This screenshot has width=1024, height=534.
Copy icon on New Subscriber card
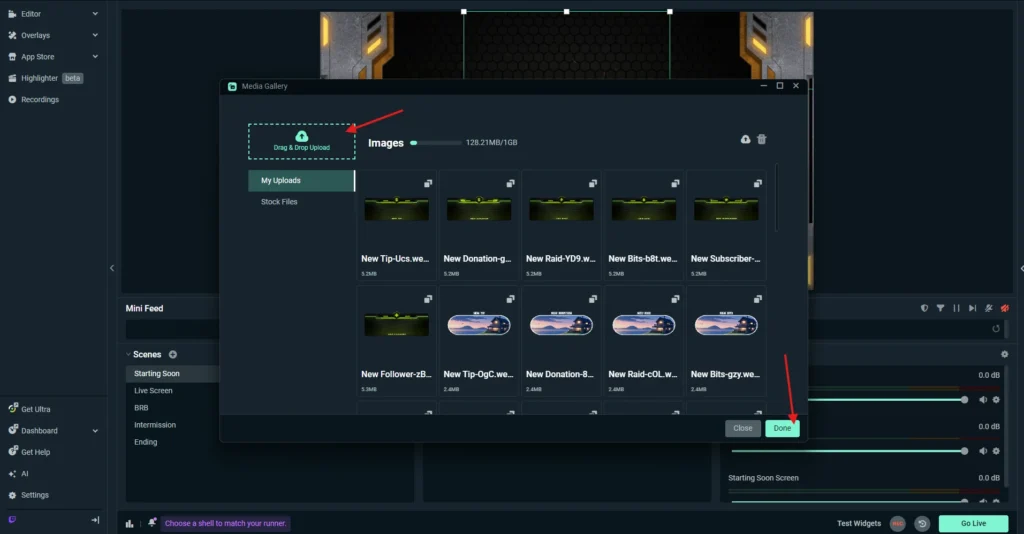coord(757,183)
